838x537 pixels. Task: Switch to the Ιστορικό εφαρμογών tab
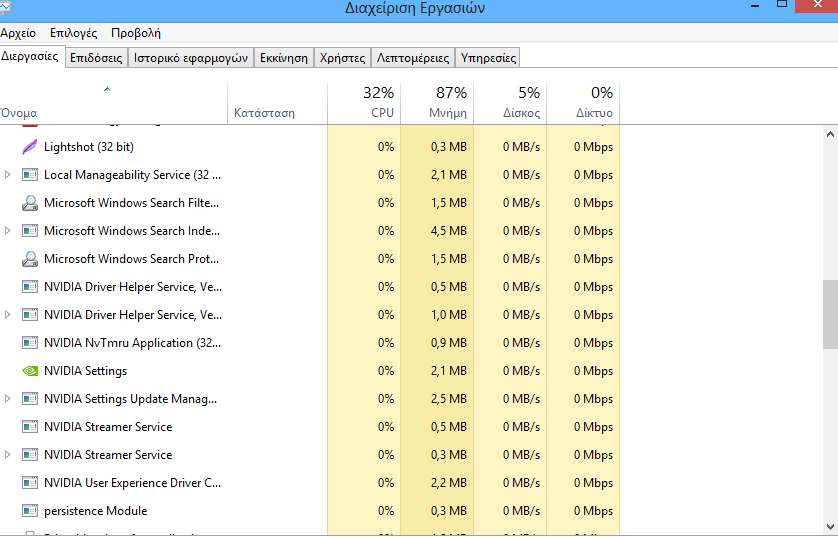coord(191,58)
